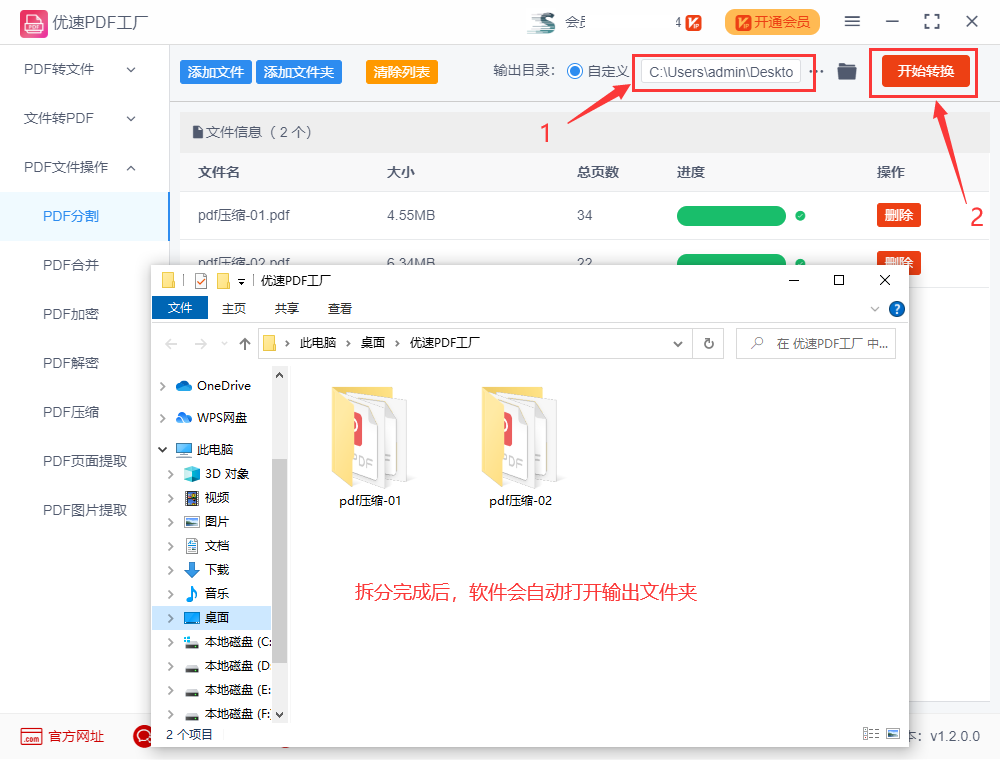Toggle large icons view in explorer status bar
Viewport: 1000px width, 760px height.
click(892, 733)
